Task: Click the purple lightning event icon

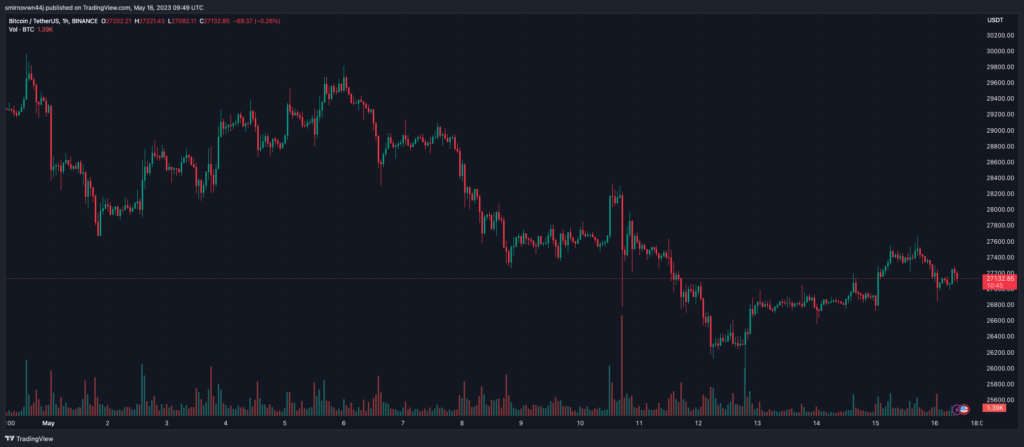Action: tap(957, 409)
